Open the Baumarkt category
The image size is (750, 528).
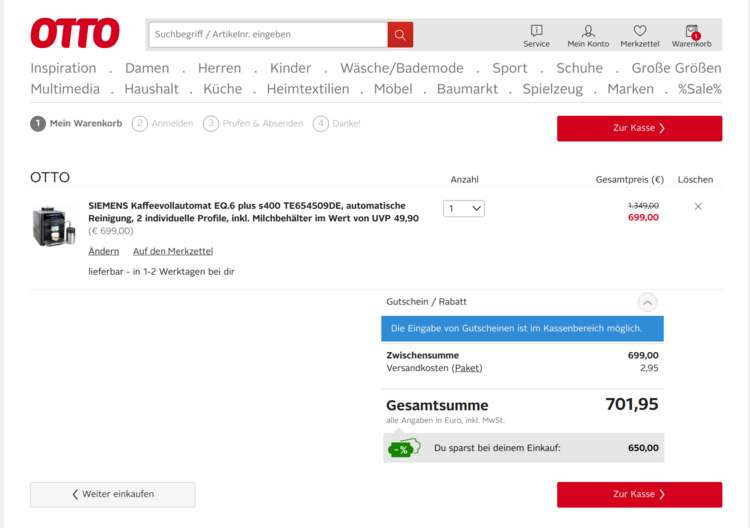click(467, 89)
